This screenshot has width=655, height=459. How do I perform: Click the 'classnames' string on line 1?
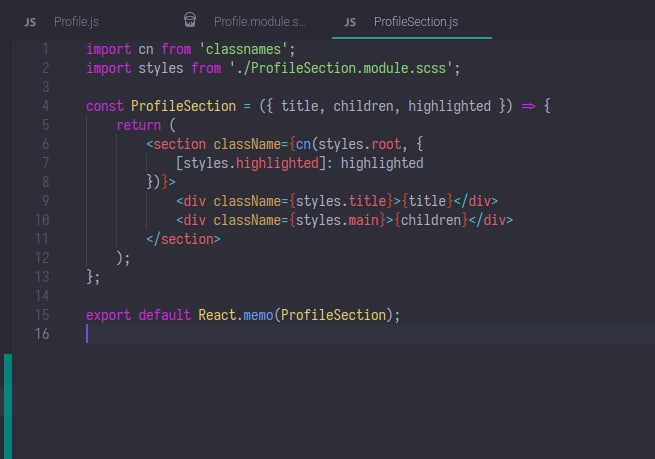243,49
